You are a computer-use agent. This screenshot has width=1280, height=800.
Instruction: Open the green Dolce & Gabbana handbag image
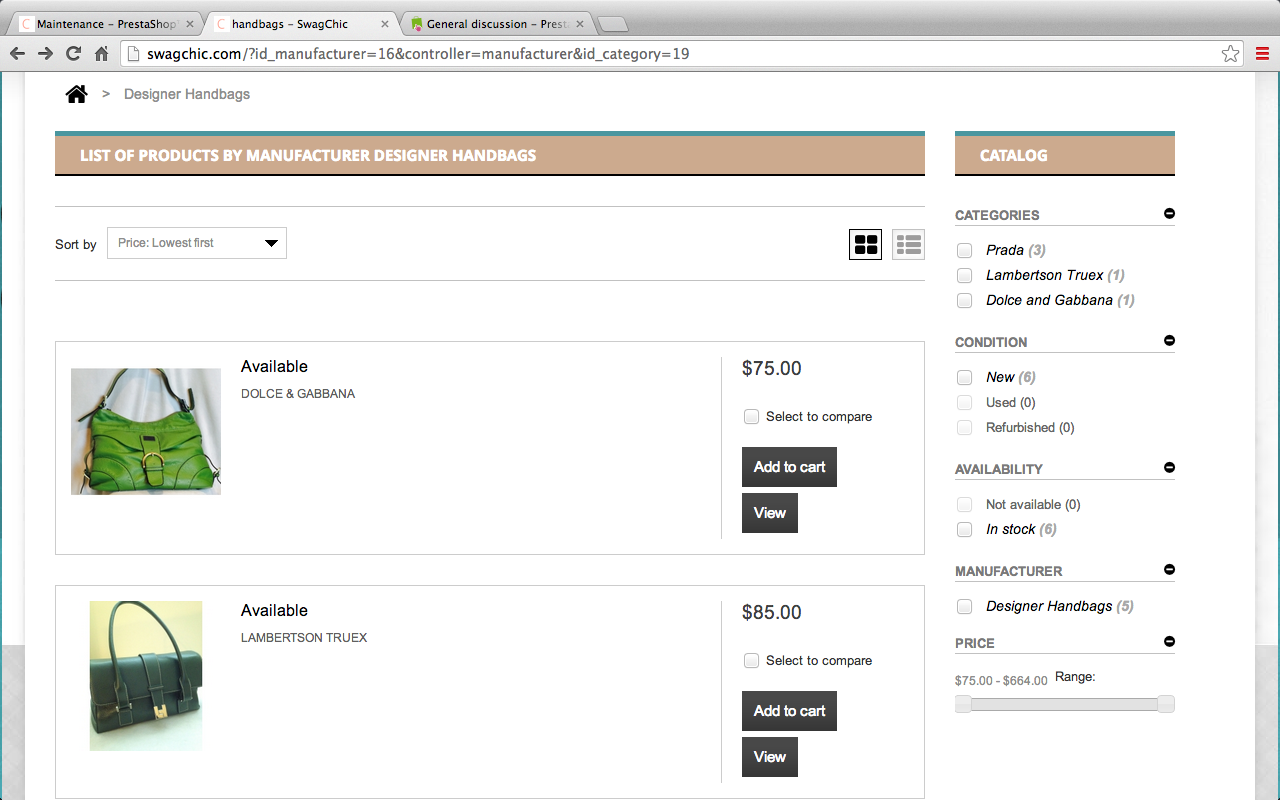click(x=146, y=431)
